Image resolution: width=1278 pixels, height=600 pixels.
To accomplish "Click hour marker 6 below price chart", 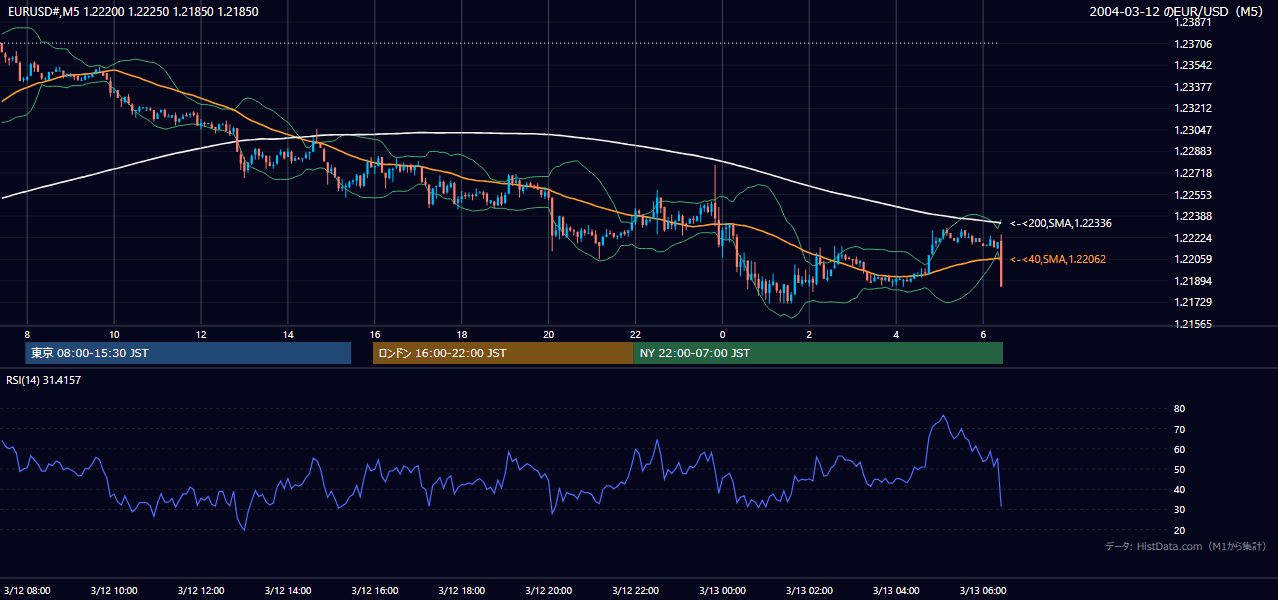I will pos(984,334).
